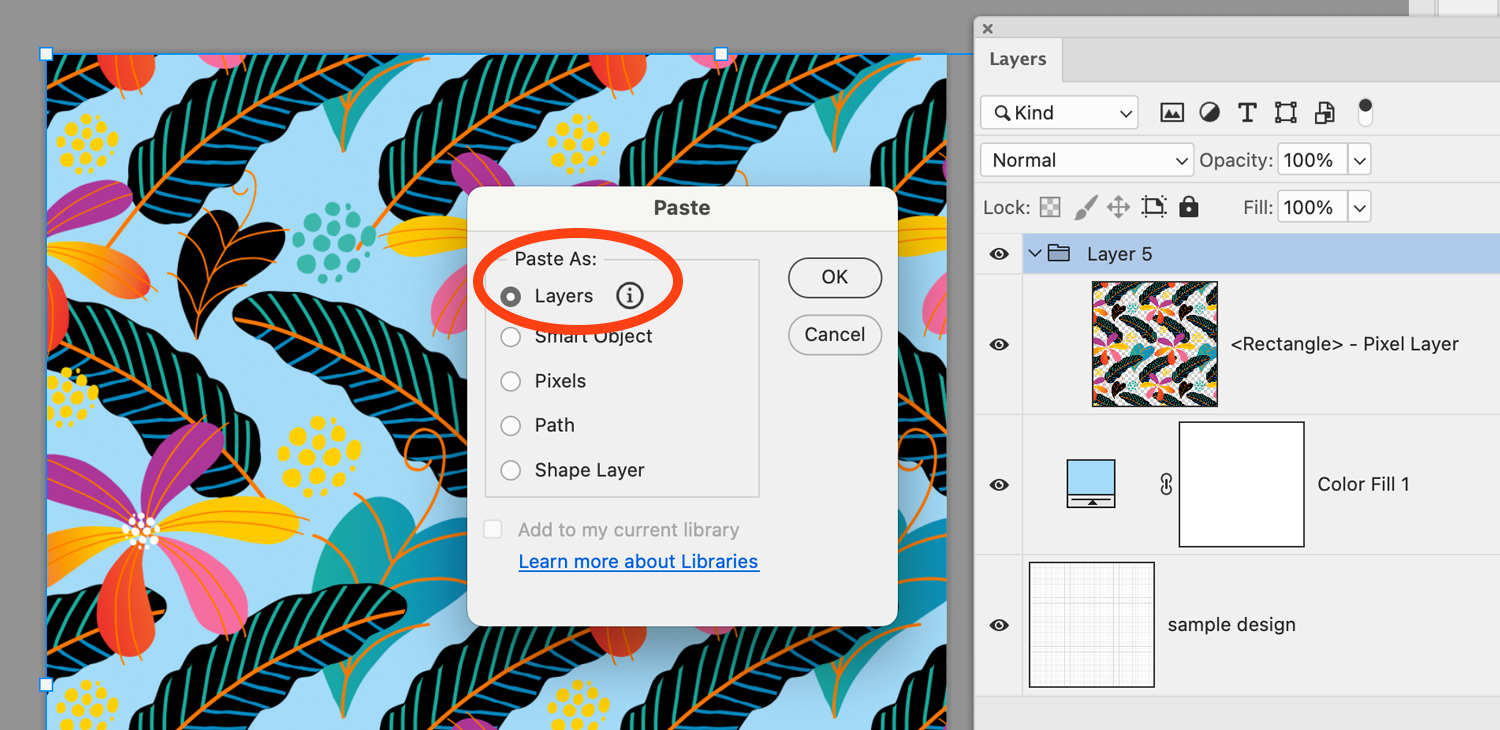Enable Lock transparent pixels

(x=1050, y=206)
